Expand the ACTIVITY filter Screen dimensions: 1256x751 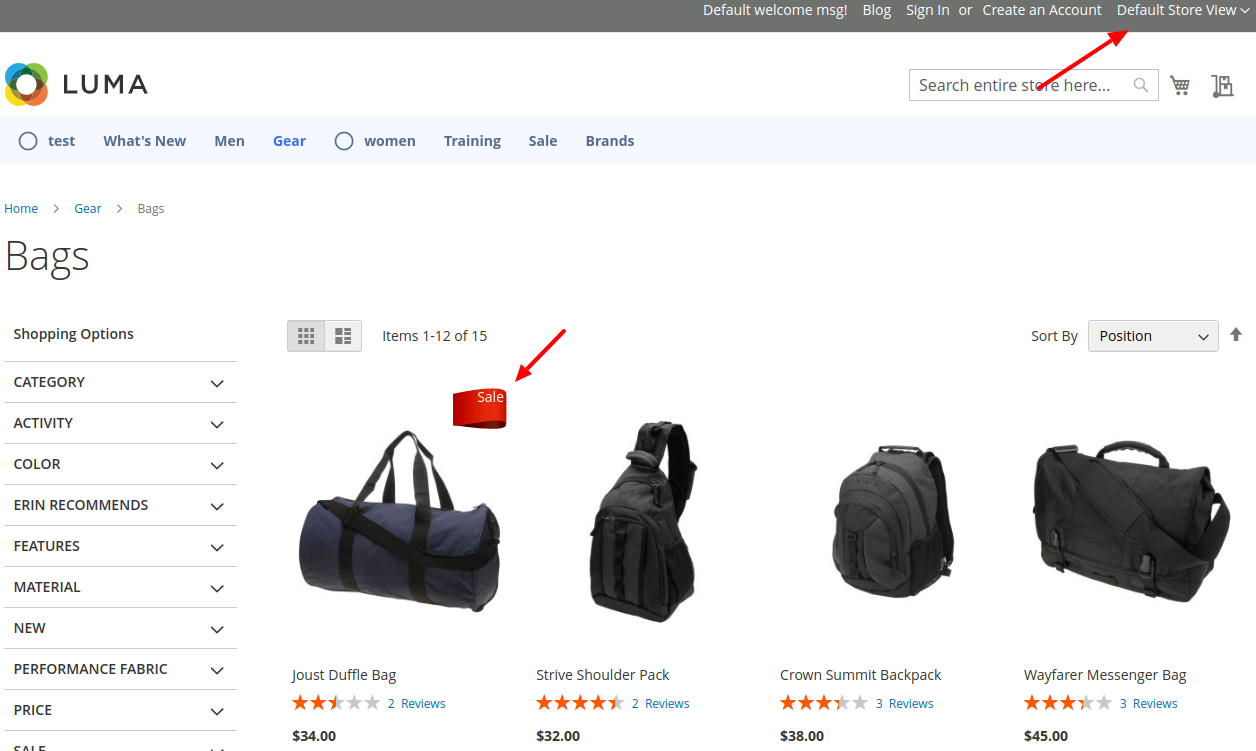120,423
